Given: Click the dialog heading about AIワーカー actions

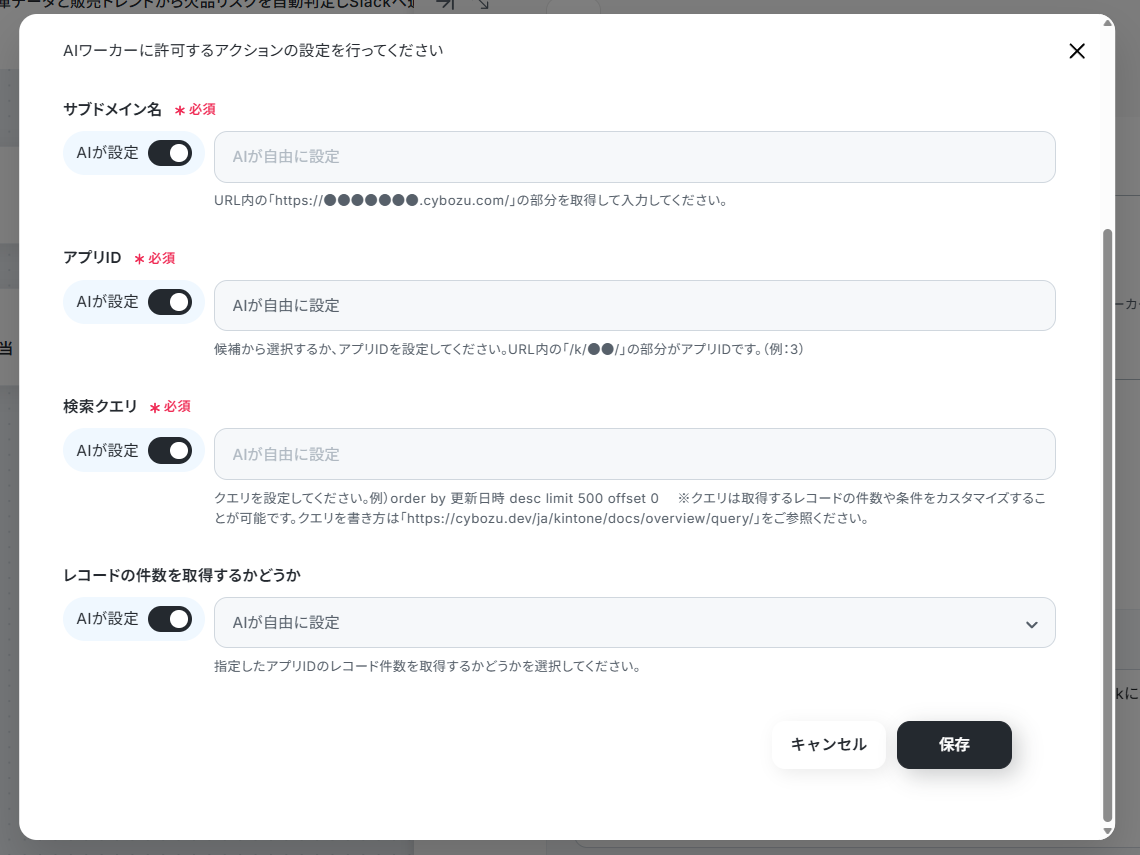Looking at the screenshot, I should [253, 51].
